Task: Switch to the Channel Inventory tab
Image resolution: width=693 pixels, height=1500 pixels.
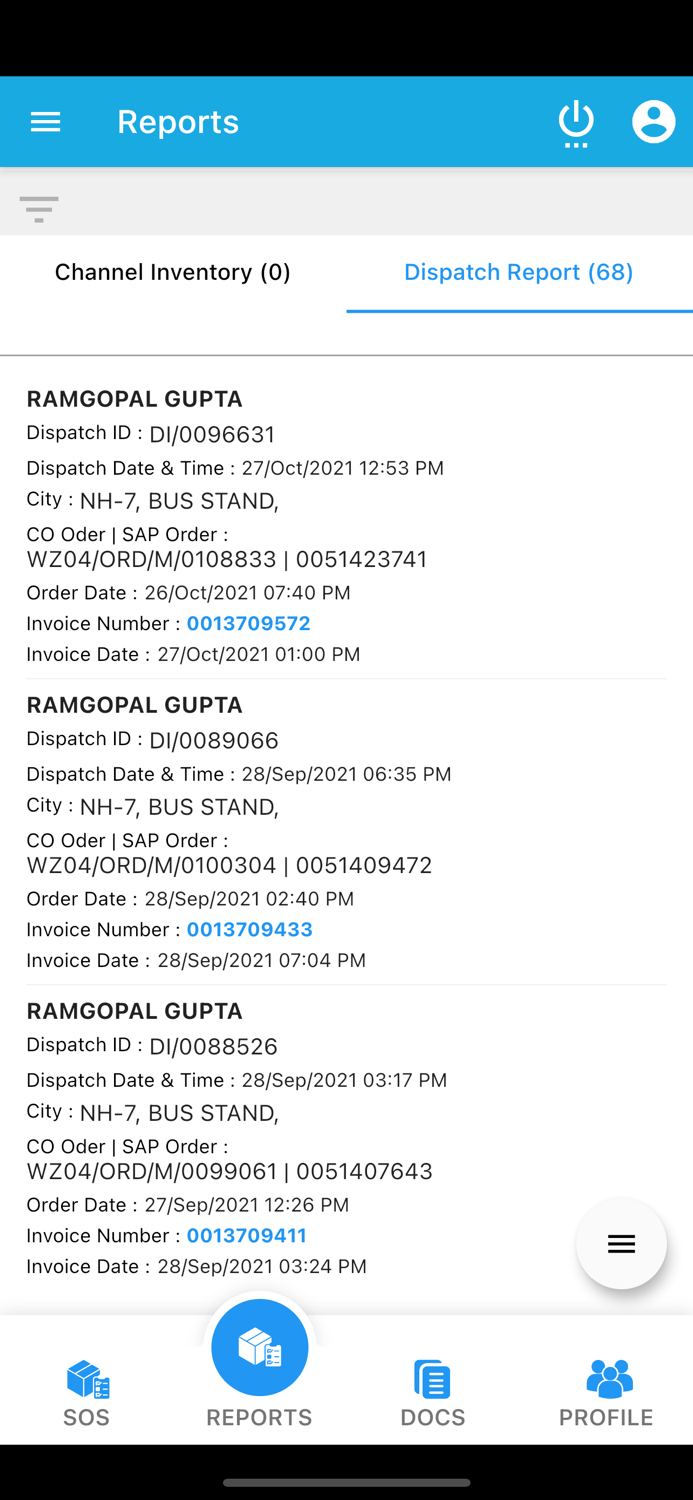Action: 172,272
